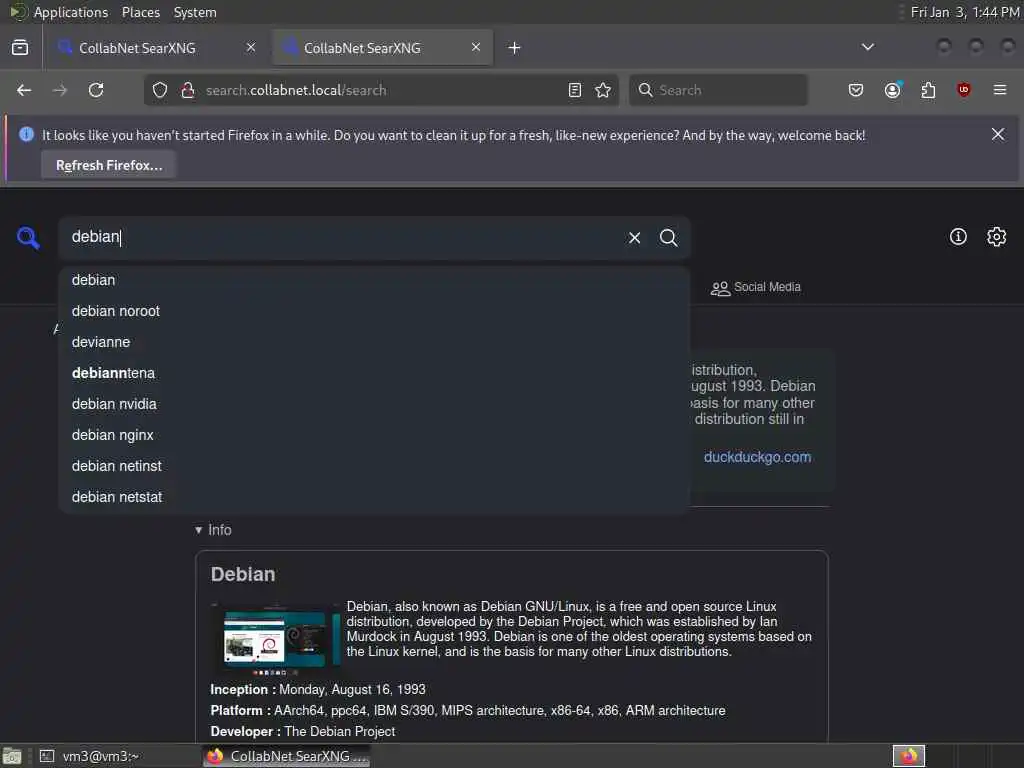Collapse the Info disclosure triangle

pyautogui.click(x=199, y=530)
